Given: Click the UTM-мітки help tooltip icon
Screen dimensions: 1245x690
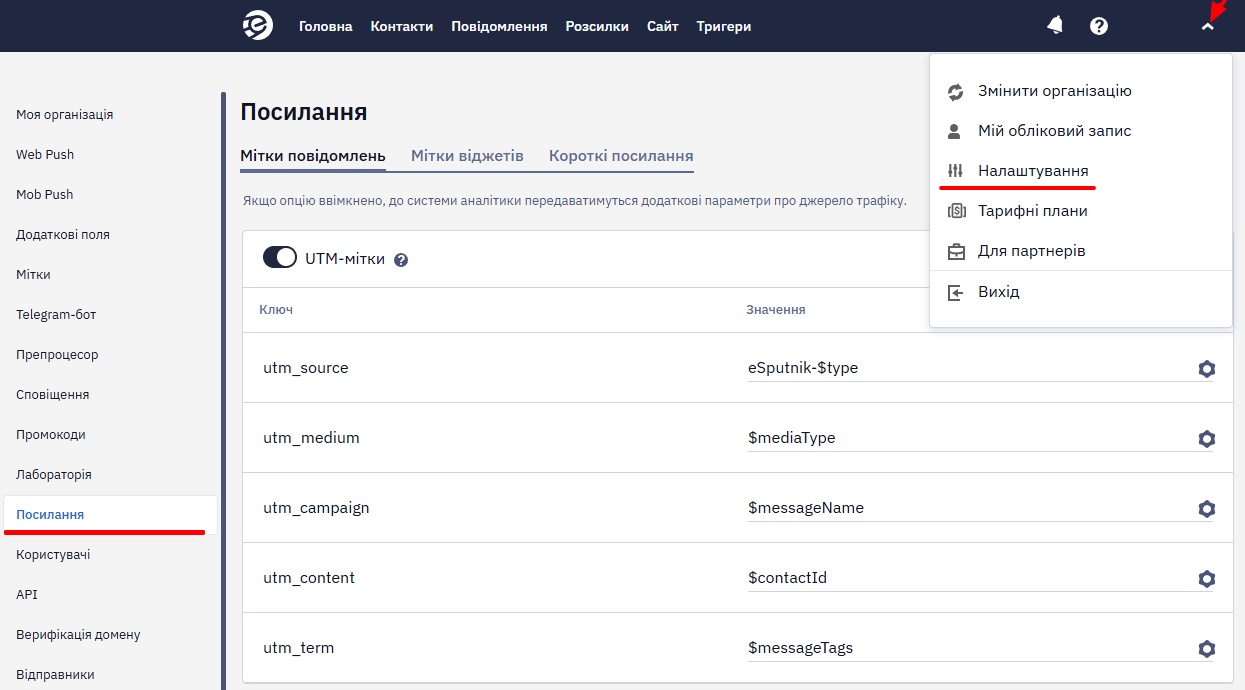Looking at the screenshot, I should click(x=401, y=260).
